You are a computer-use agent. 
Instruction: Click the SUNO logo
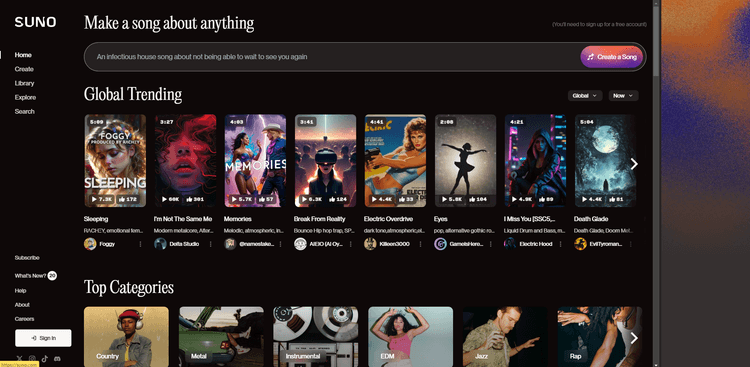click(x=35, y=22)
